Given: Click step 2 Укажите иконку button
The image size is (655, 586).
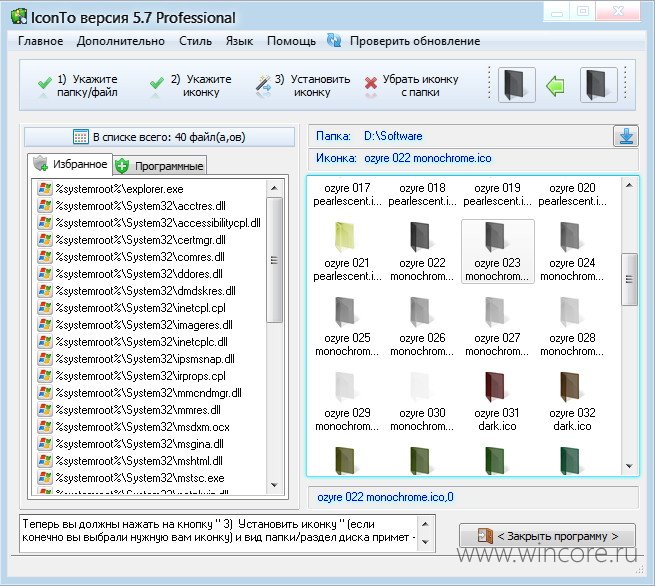Looking at the screenshot, I should pyautogui.click(x=190, y=86).
